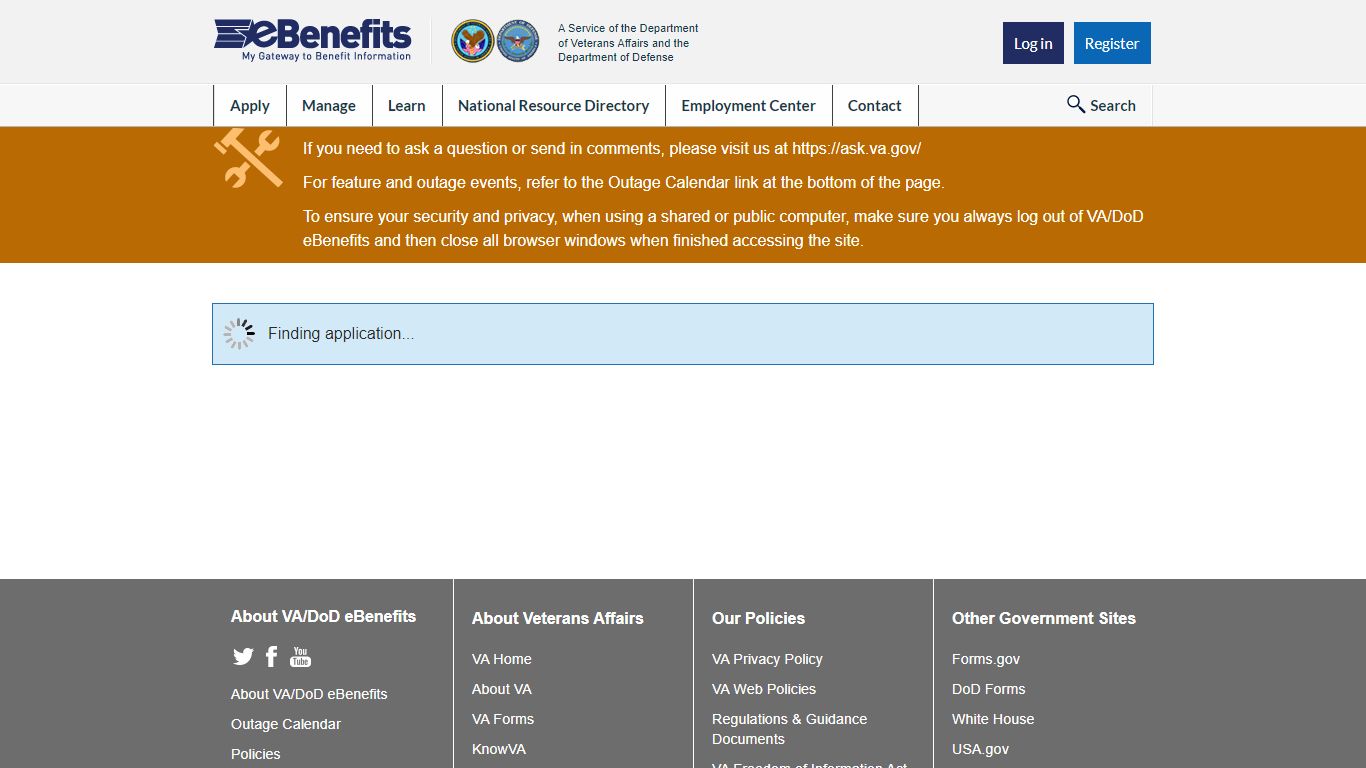Open the Facebook icon in footer

(271, 656)
